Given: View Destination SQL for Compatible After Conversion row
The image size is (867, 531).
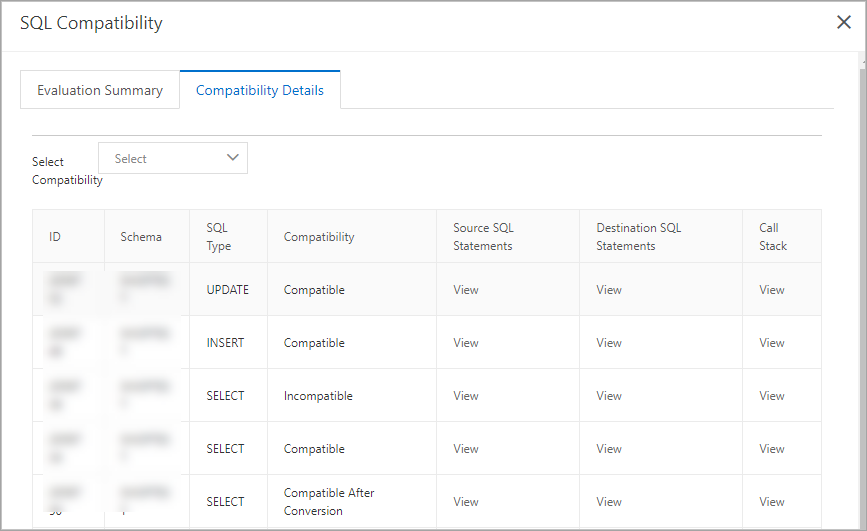Looking at the screenshot, I should 609,502.
